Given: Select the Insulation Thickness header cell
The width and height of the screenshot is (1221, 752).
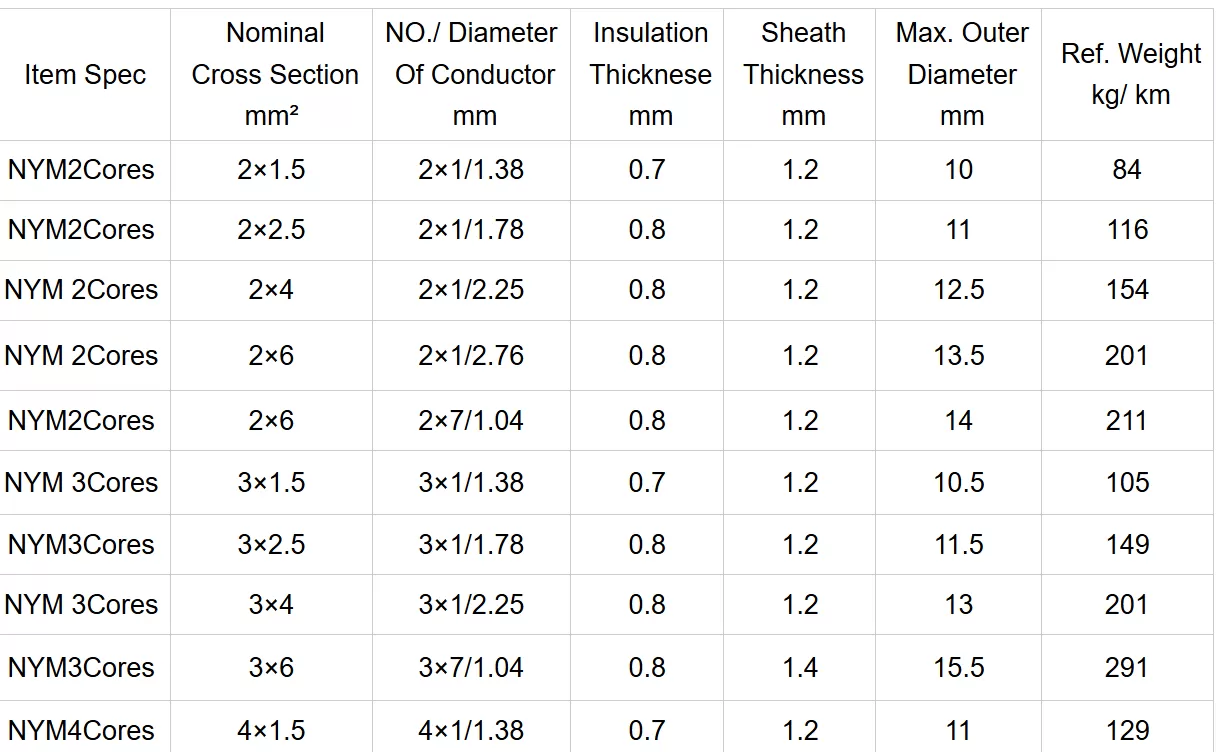Looking at the screenshot, I should [x=650, y=75].
